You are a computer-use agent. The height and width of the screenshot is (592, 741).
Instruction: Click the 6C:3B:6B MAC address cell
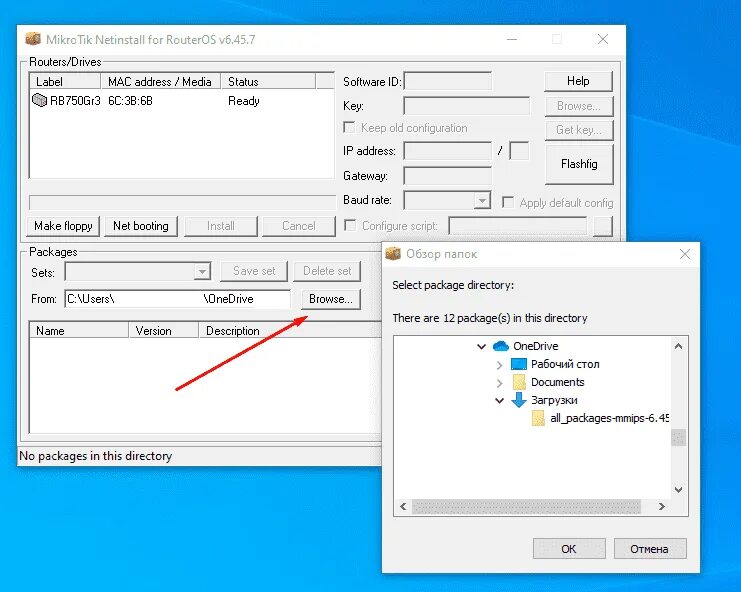pos(130,101)
